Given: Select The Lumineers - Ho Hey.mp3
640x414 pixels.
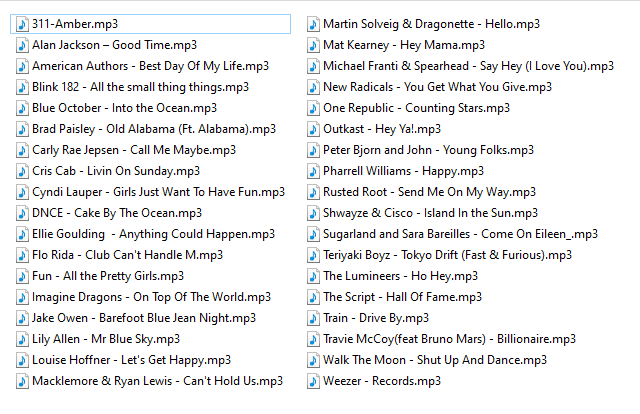Looking at the screenshot, I should tap(400, 276).
